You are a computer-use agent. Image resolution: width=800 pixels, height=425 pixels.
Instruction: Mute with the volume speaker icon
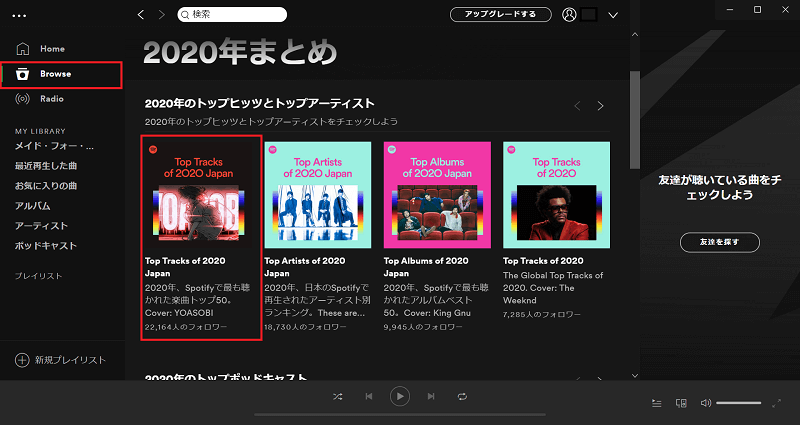pos(706,403)
